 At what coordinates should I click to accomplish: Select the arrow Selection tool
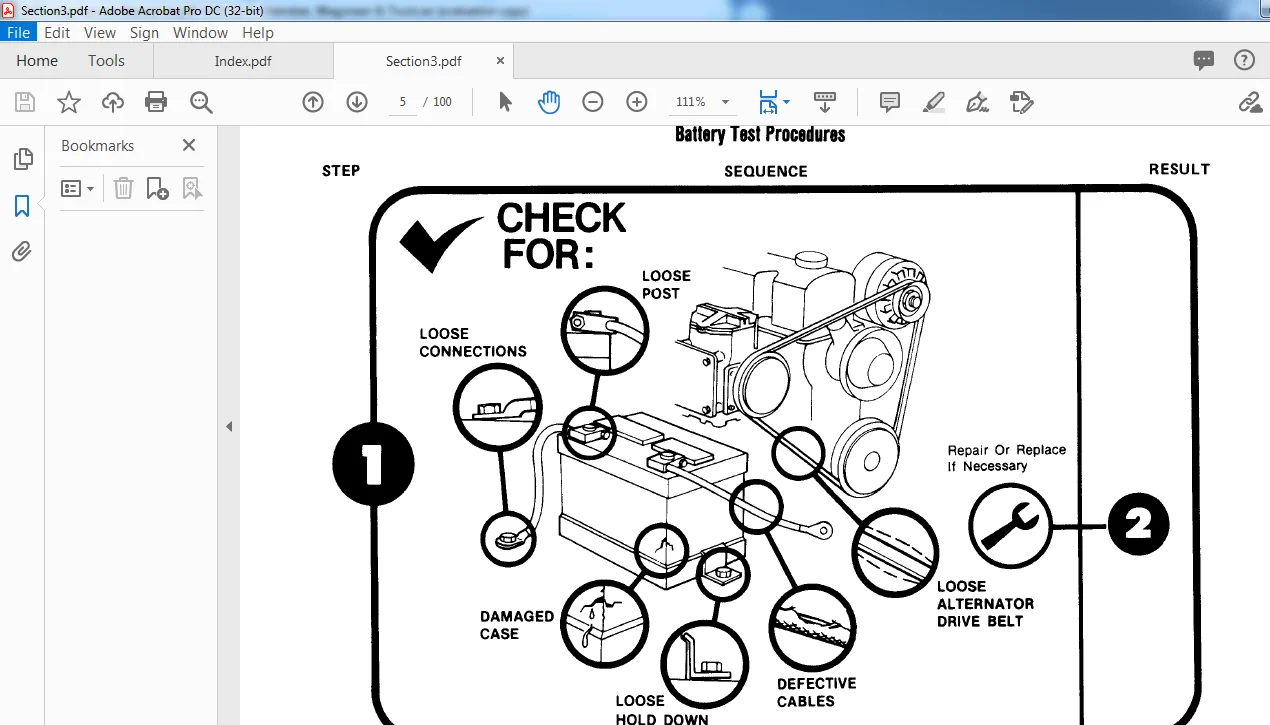click(505, 102)
